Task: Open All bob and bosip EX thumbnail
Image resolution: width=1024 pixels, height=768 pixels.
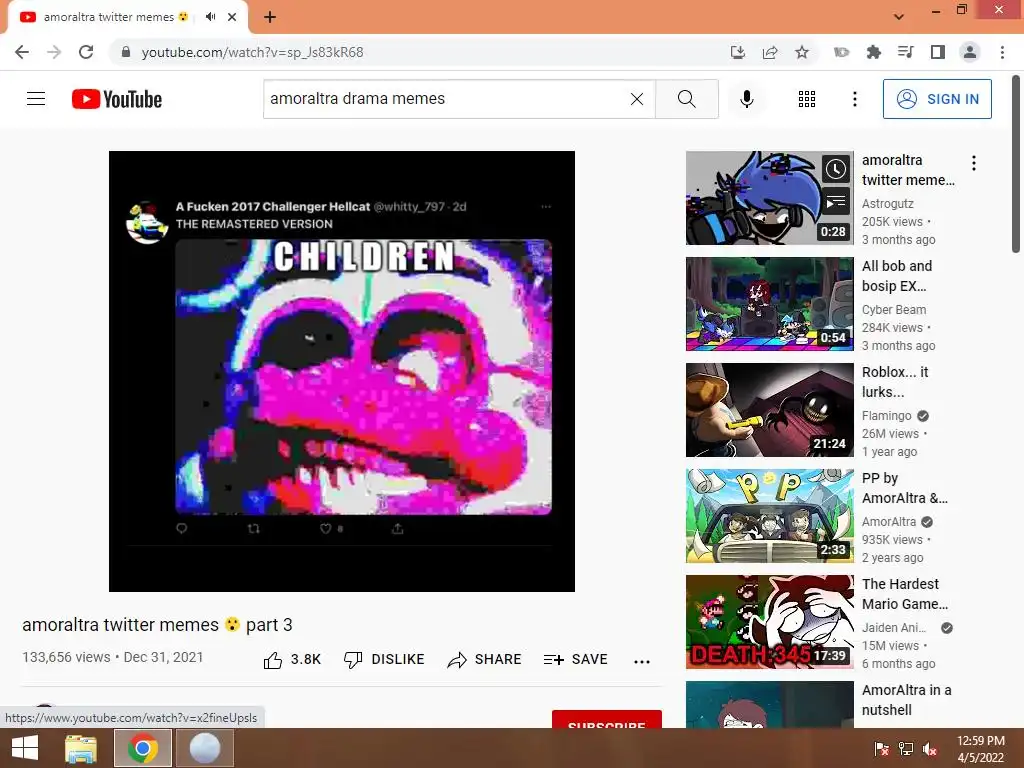Action: click(769, 304)
